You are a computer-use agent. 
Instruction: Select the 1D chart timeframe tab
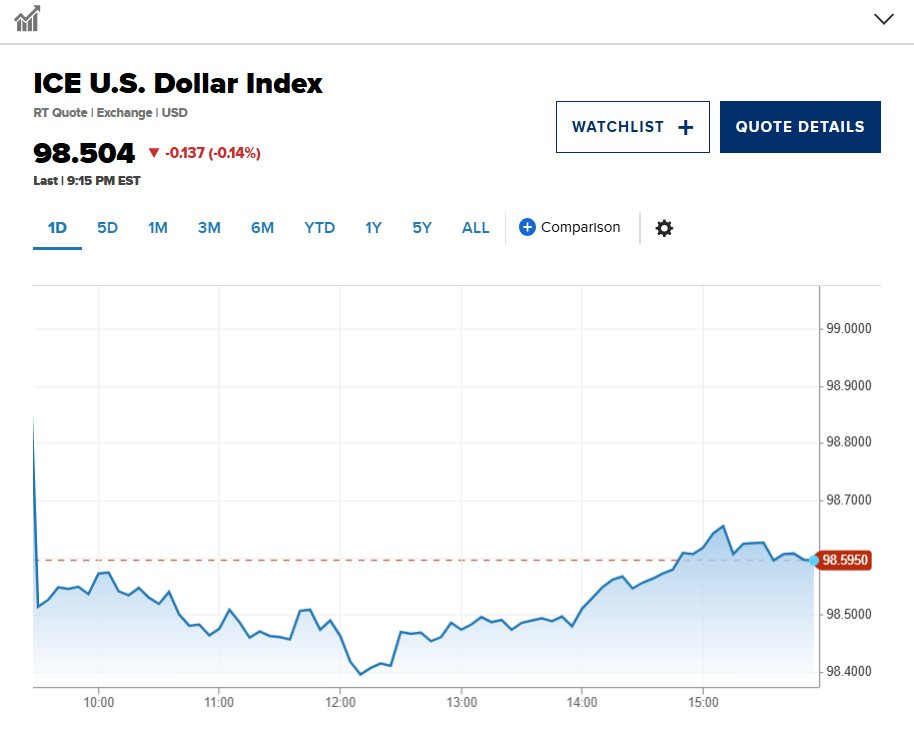point(56,227)
